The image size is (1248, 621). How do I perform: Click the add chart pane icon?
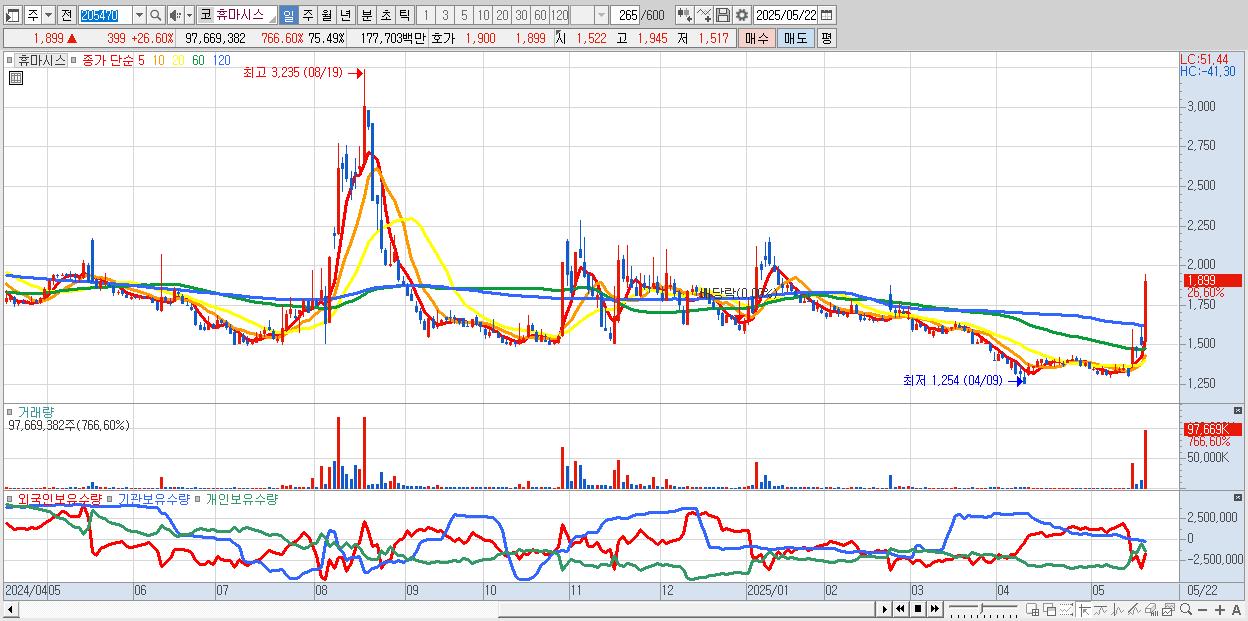(1033, 609)
